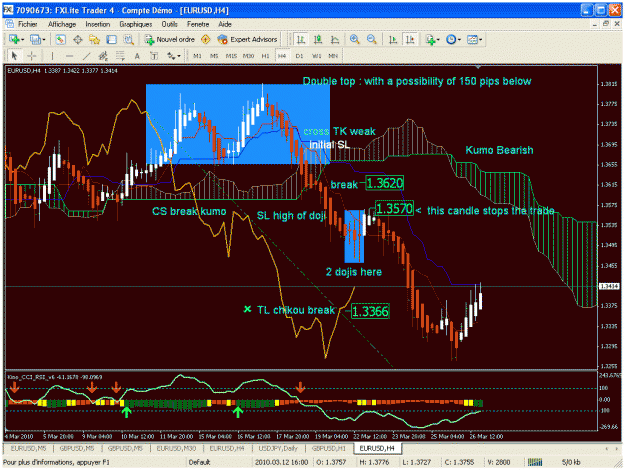Select the Crosshair tool
The image size is (625, 470).
click(31, 56)
